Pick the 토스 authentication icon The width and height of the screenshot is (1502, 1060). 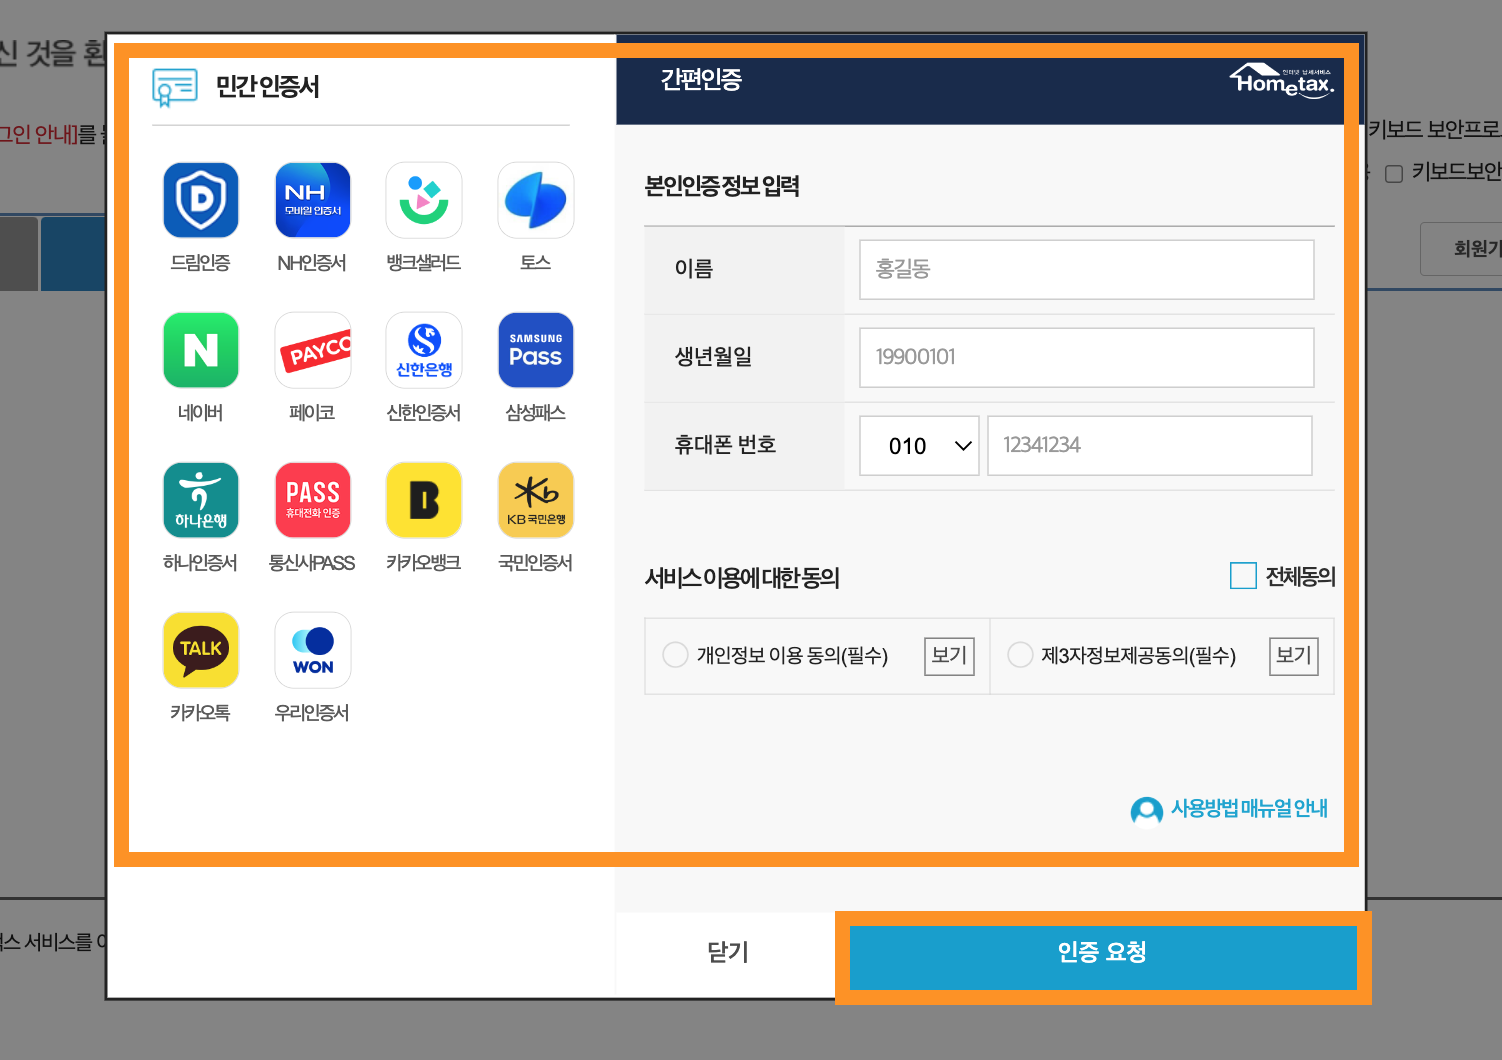[x=536, y=200]
